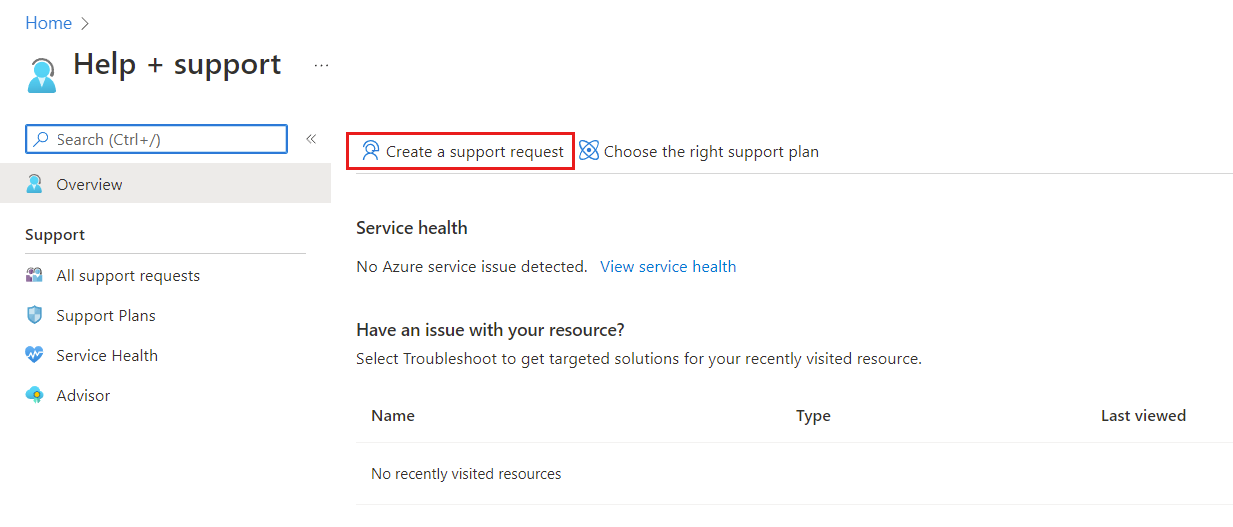
Task: Click the Service health heading
Action: coord(412,228)
